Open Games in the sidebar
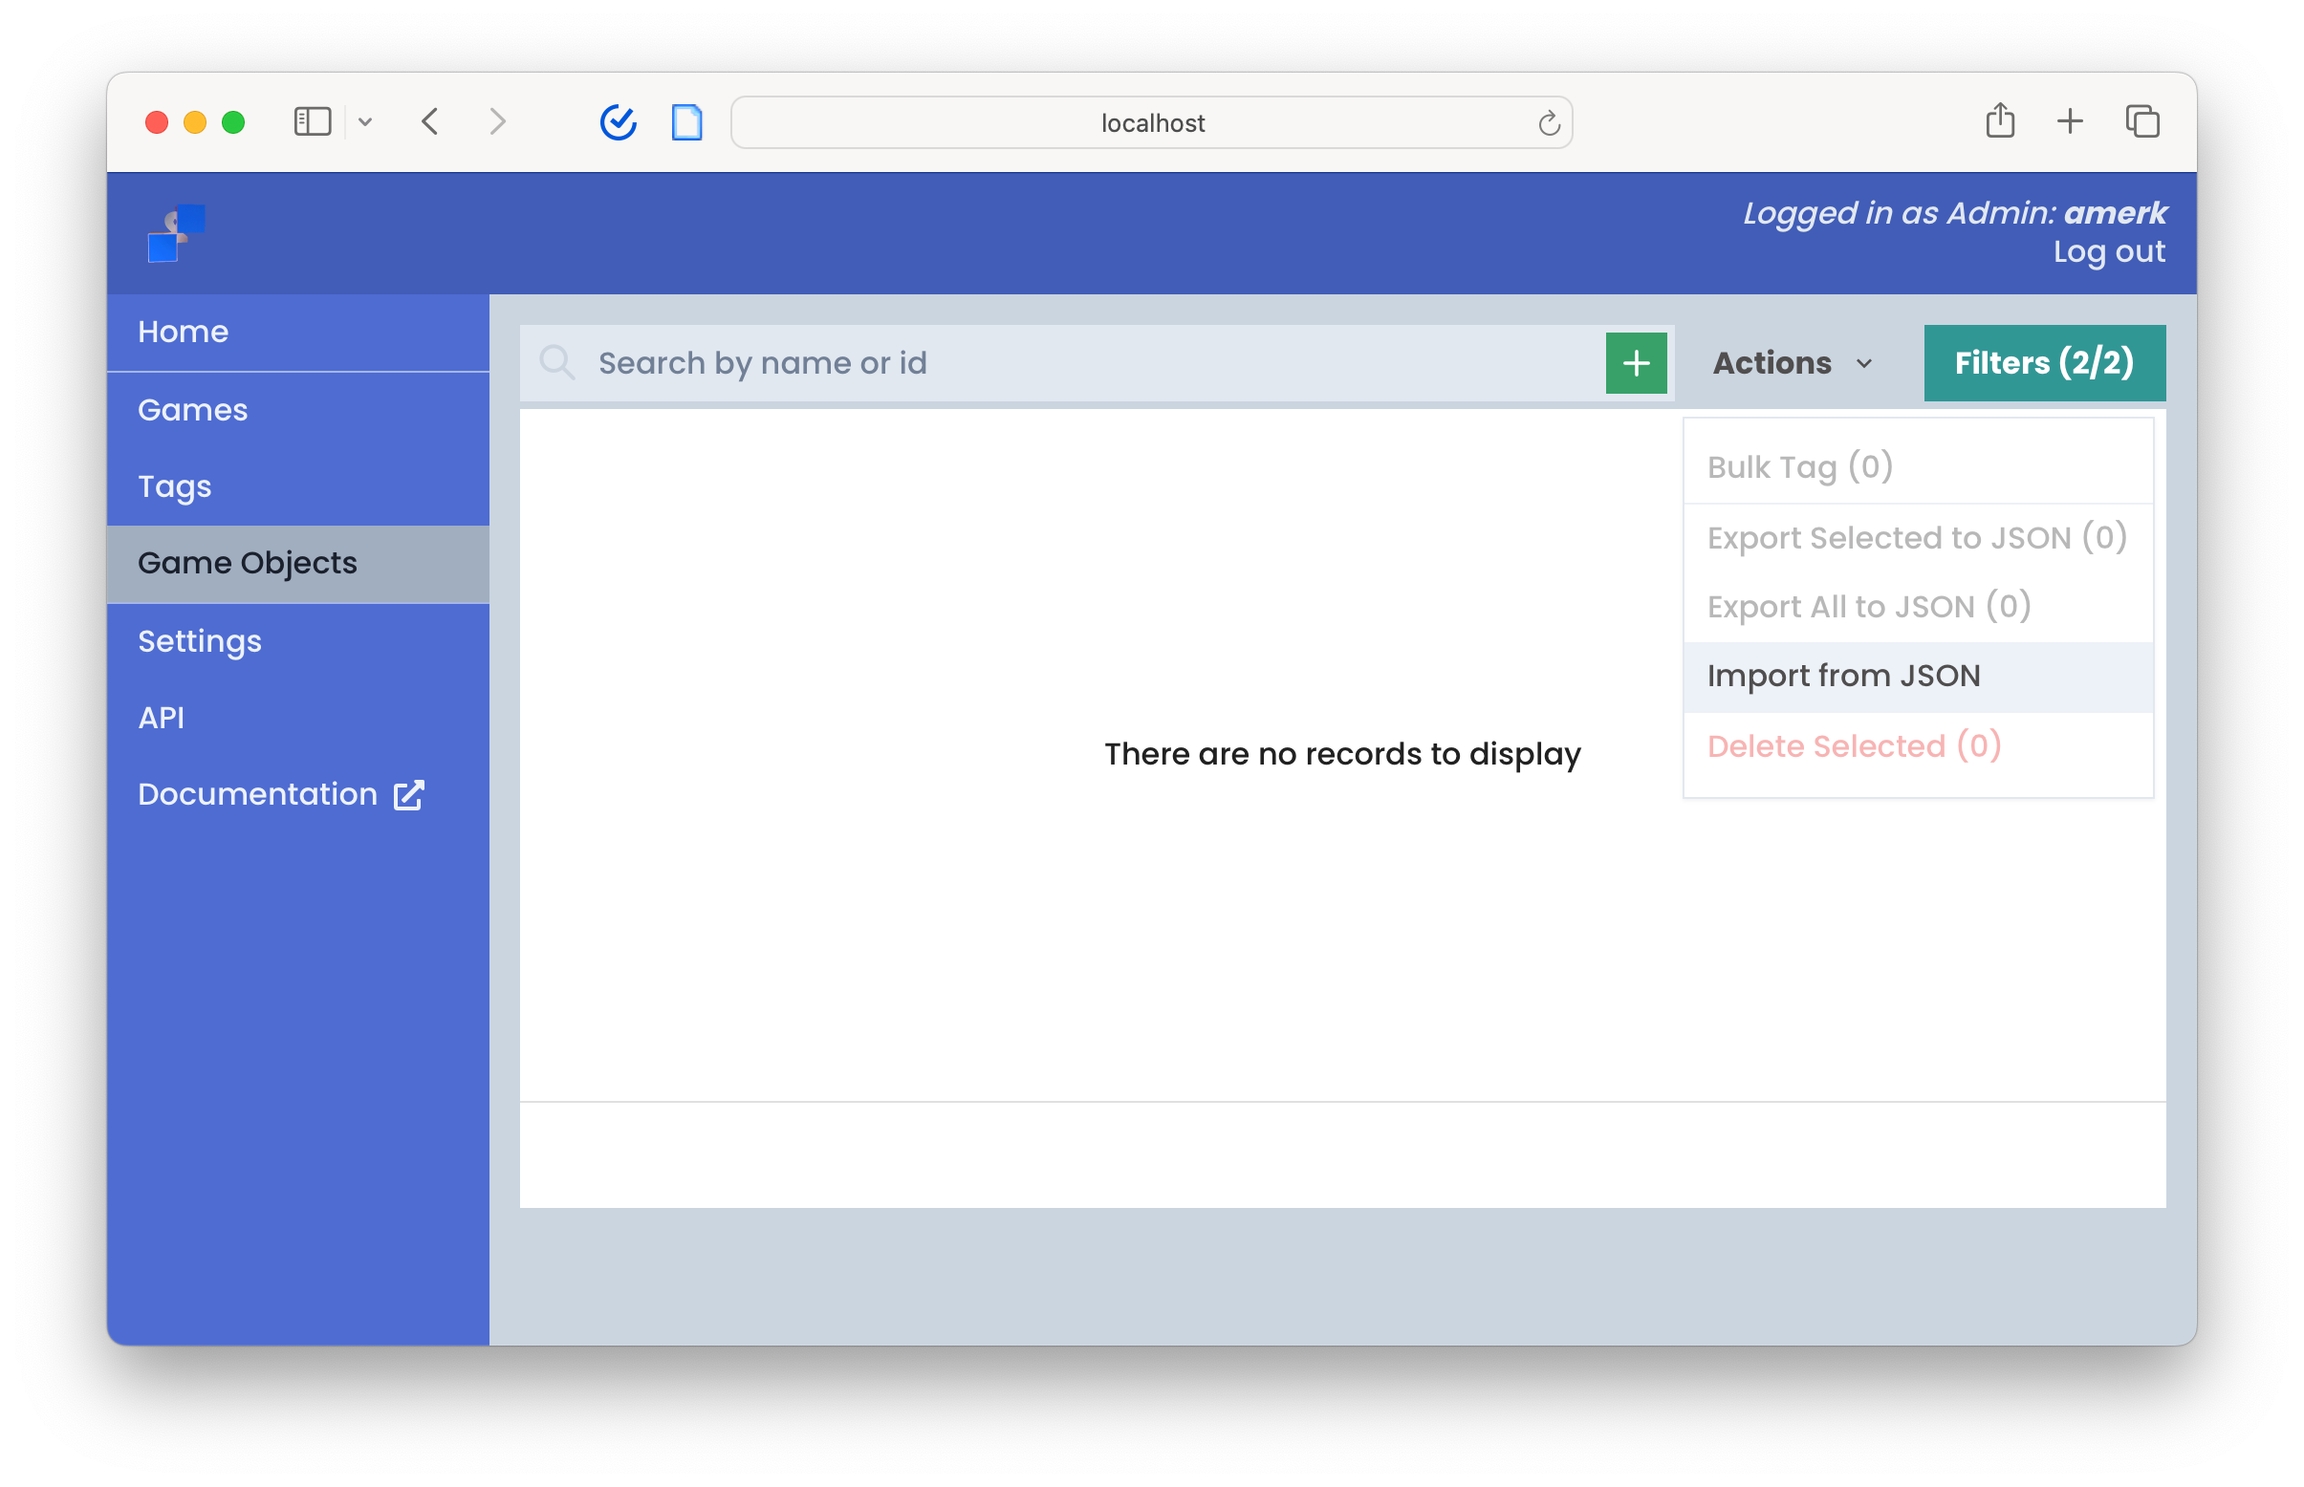This screenshot has width=2304, height=1487. 298,410
